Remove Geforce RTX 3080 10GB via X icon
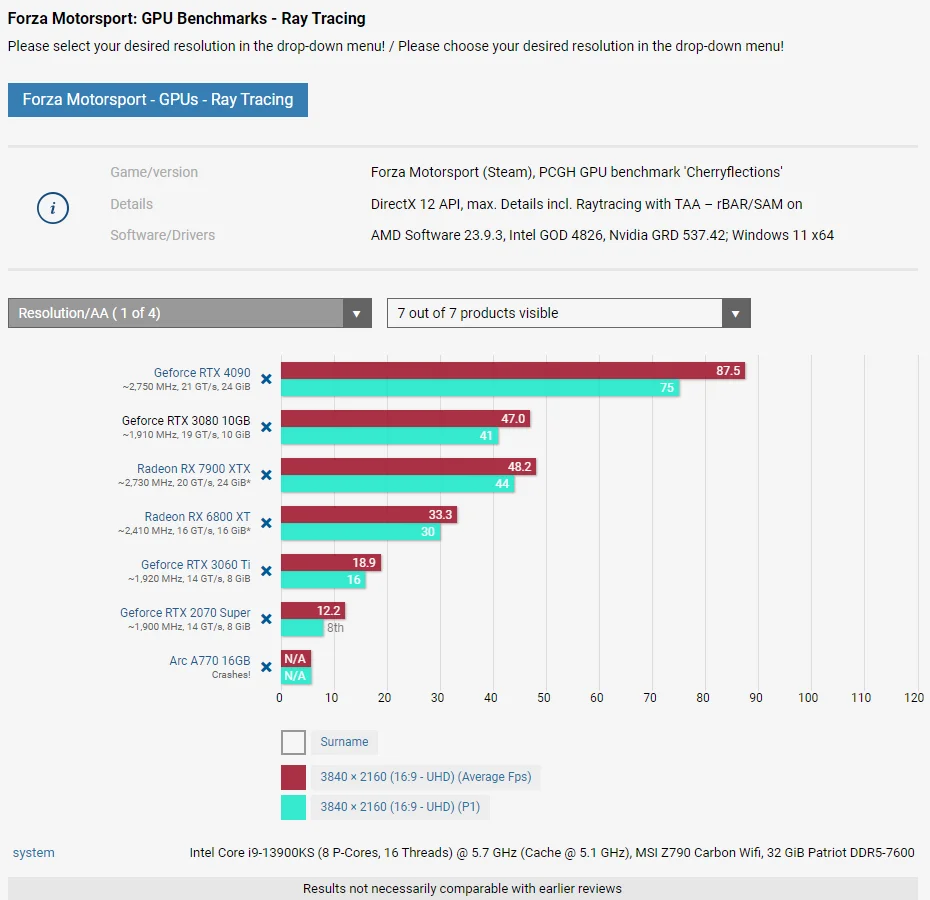Viewport: 930px width, 900px height. [x=266, y=427]
